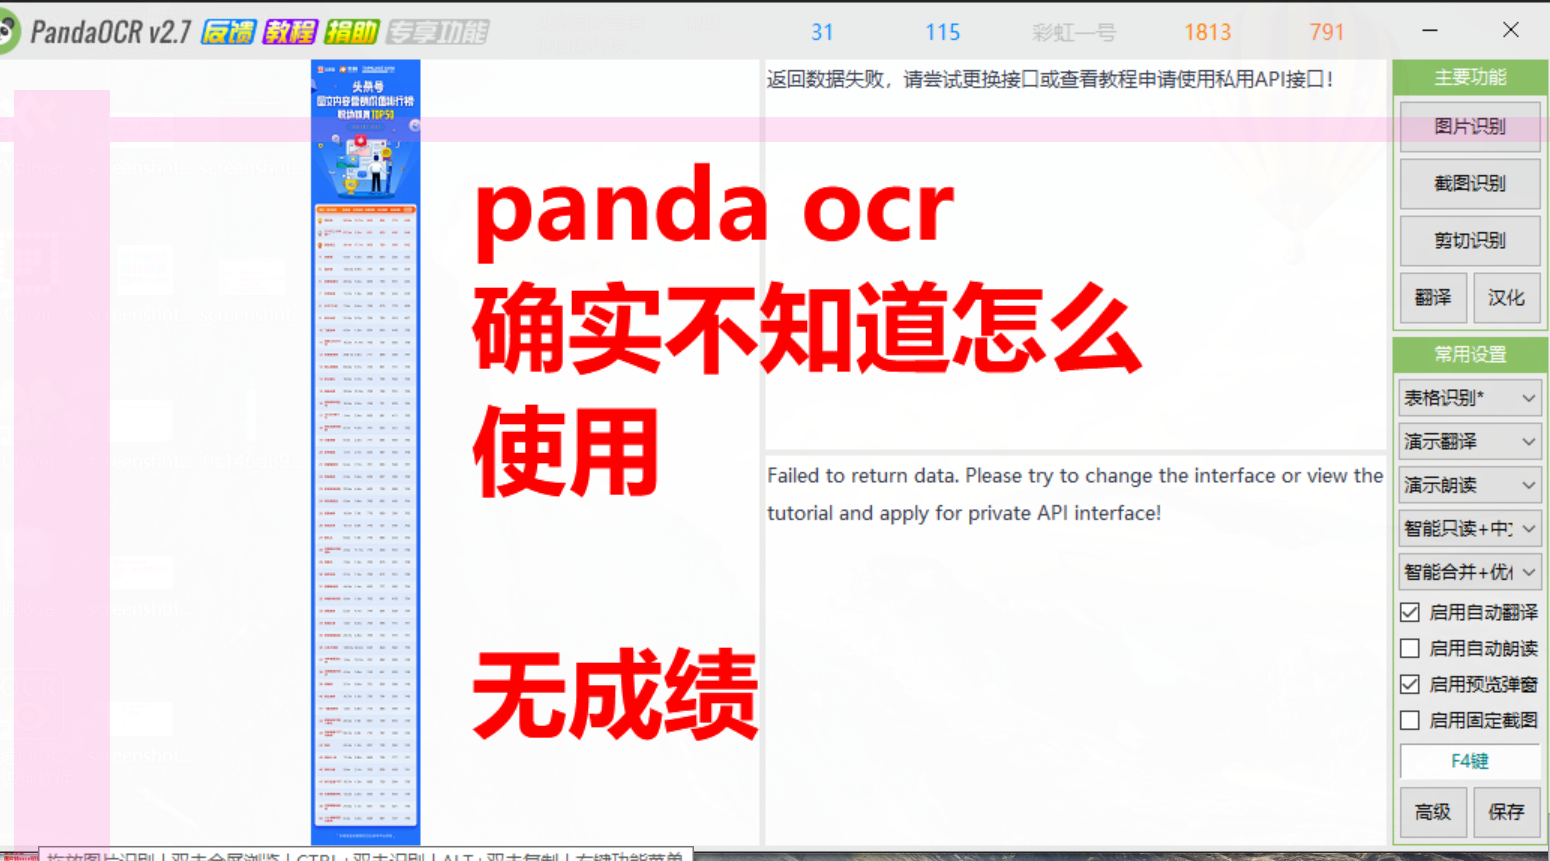Screen dimensions: 1550x861
Task: Click the tall preview image thumbnail
Action: 366,452
